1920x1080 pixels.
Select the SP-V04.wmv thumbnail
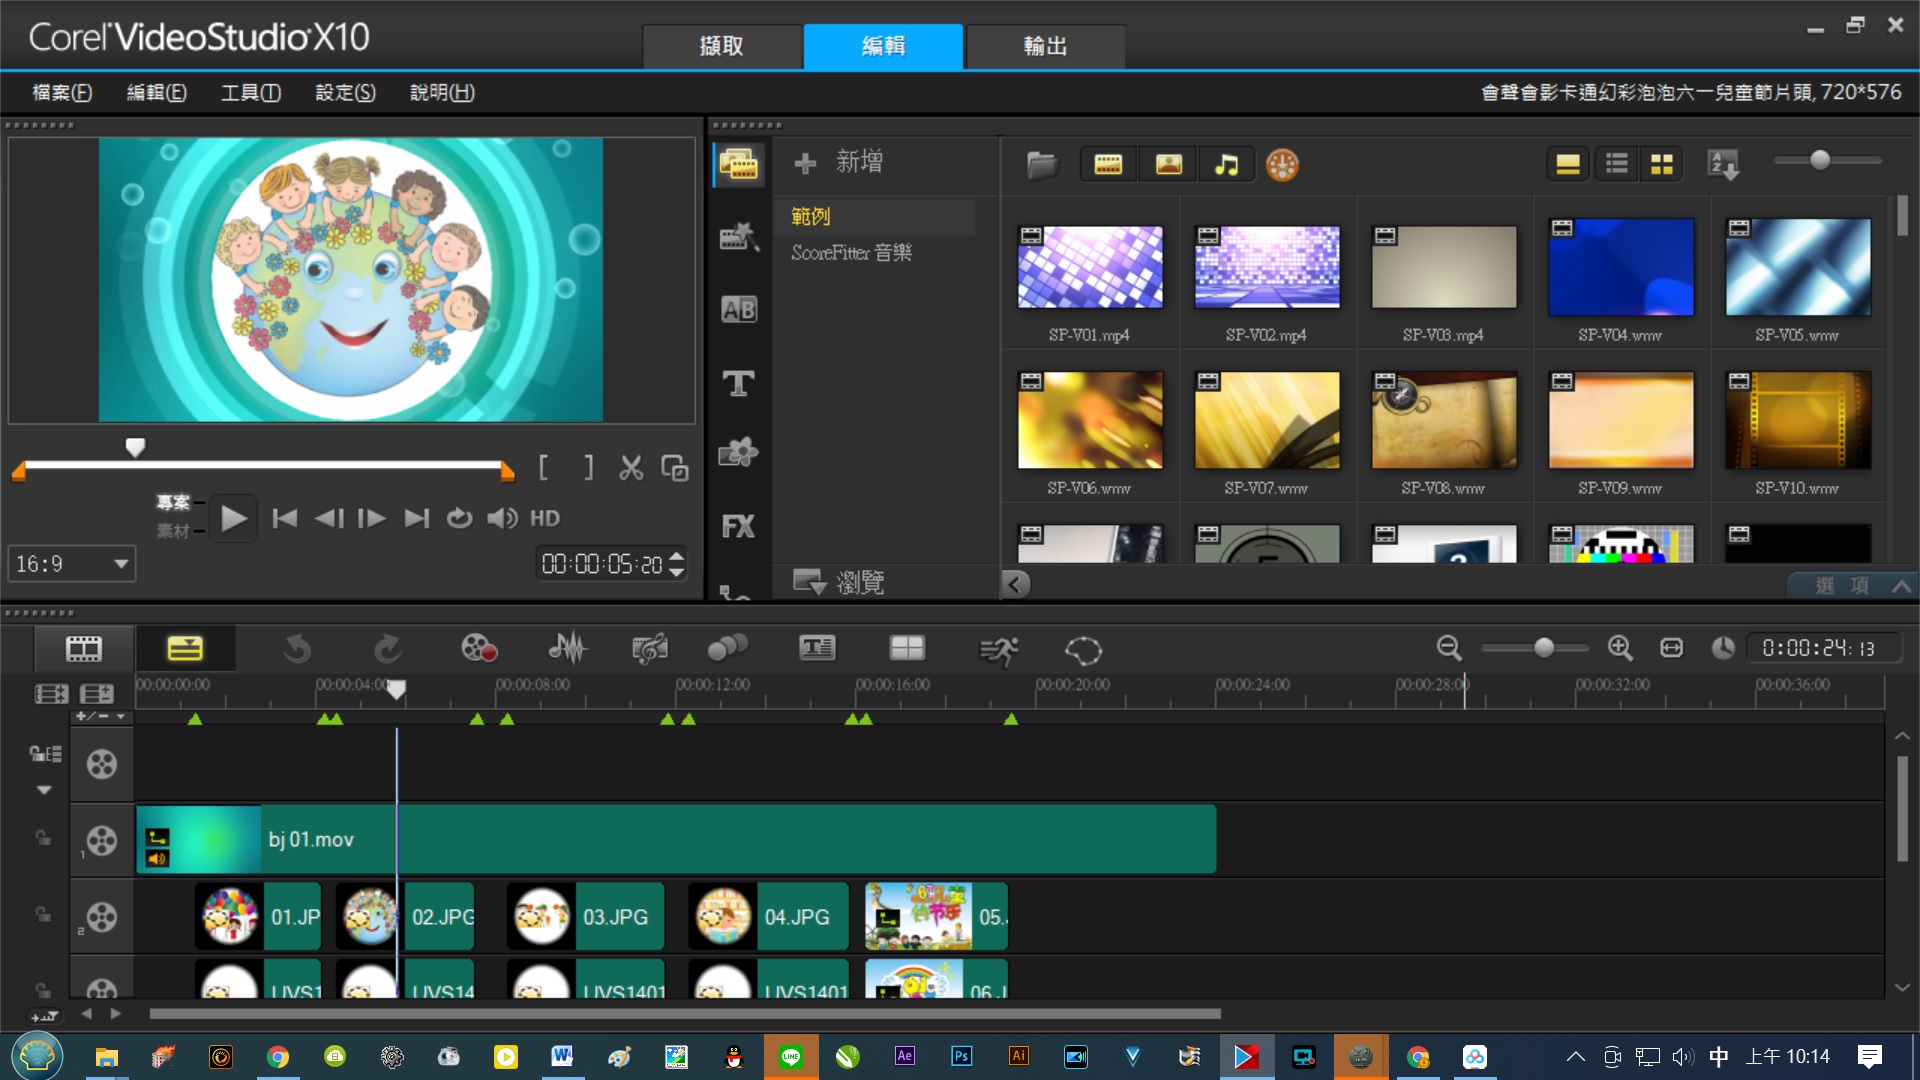click(x=1620, y=267)
